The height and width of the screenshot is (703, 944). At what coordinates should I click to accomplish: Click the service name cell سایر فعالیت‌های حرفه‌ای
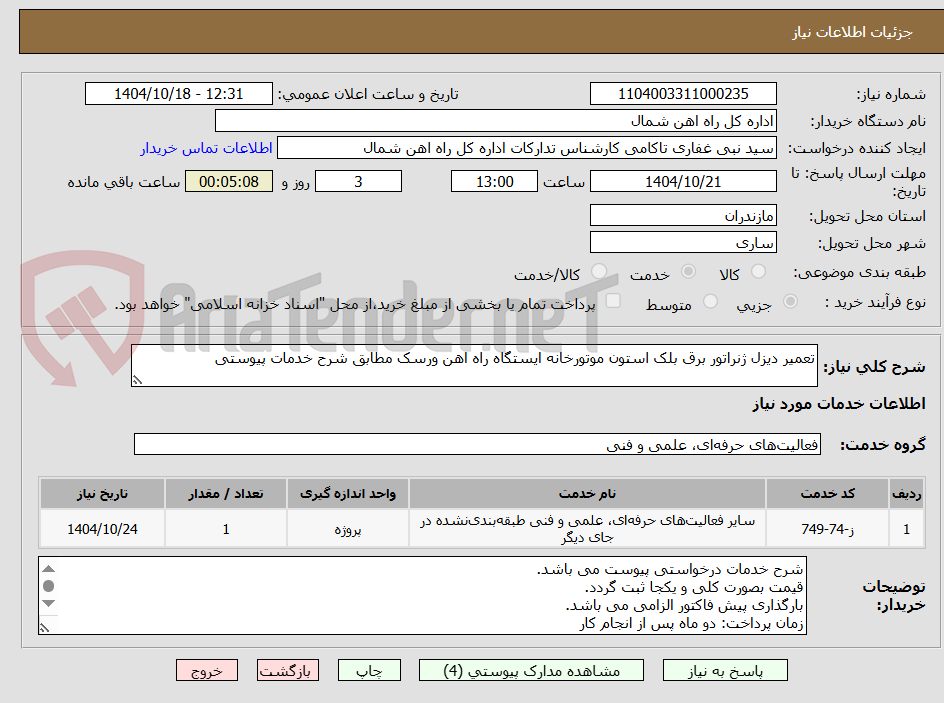(x=587, y=528)
